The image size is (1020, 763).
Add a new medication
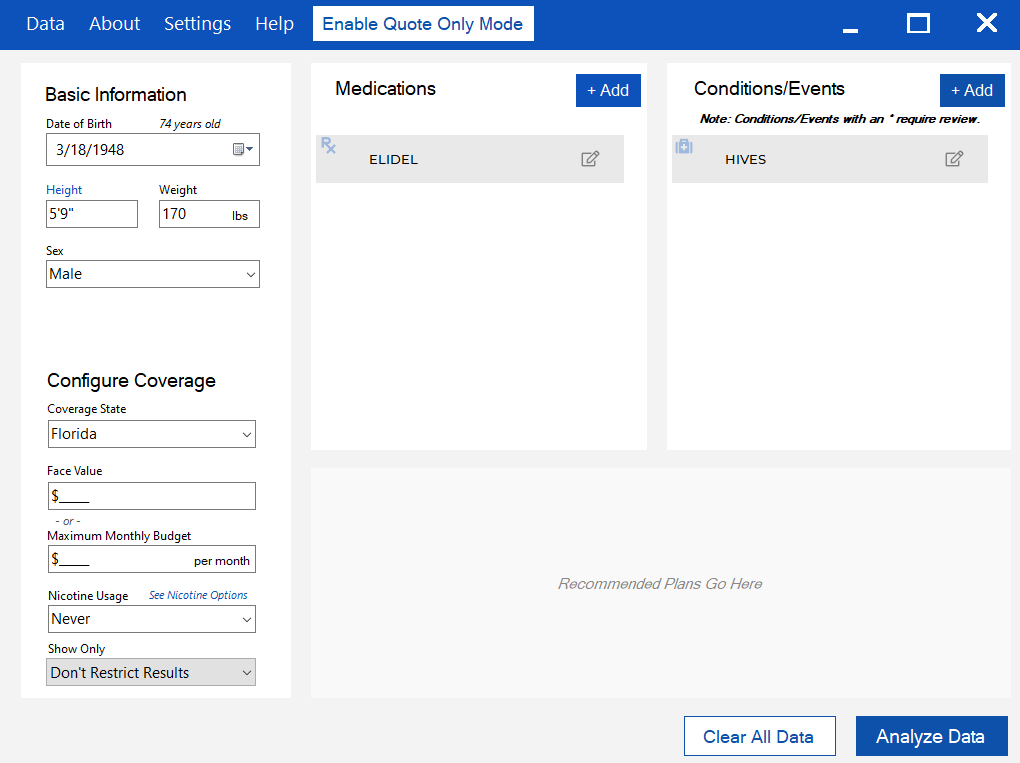click(608, 90)
